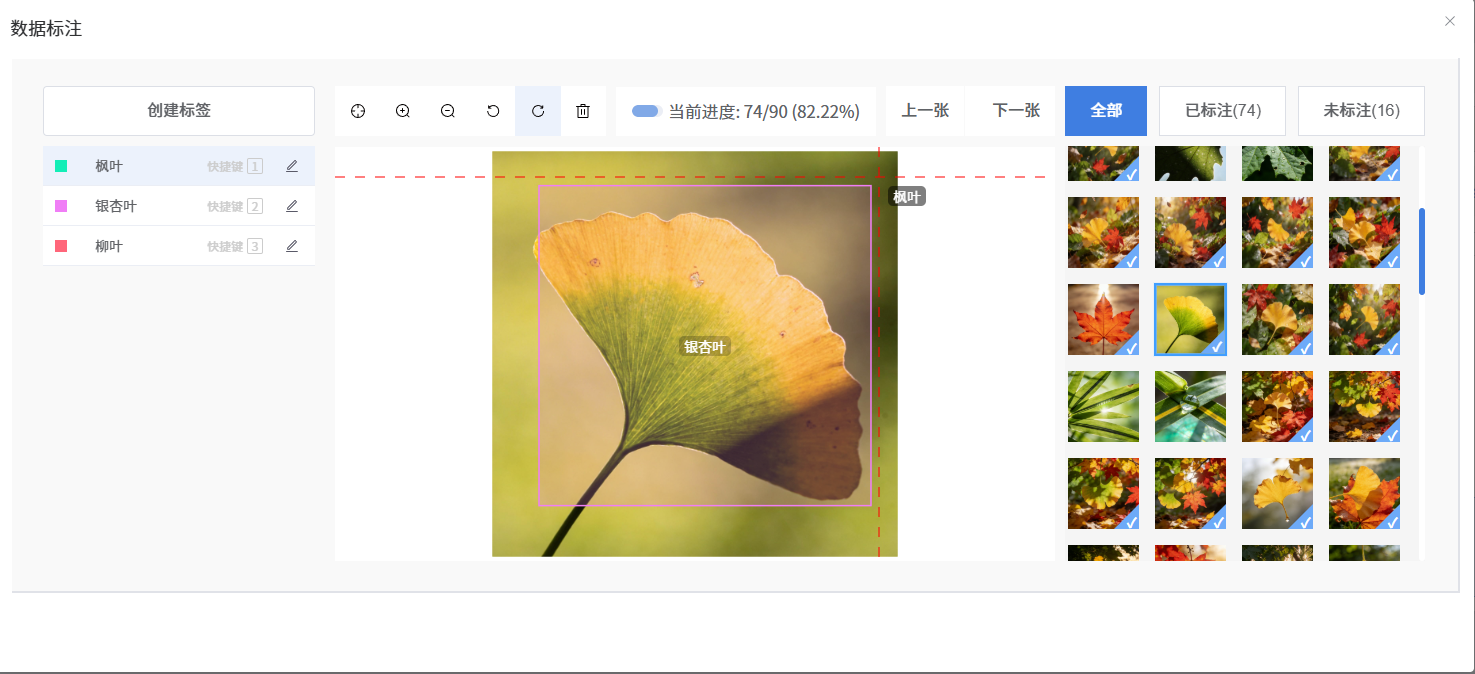The height and width of the screenshot is (674, 1475).
Task: Edit the 银杏叶 label entry
Action: click(x=292, y=205)
